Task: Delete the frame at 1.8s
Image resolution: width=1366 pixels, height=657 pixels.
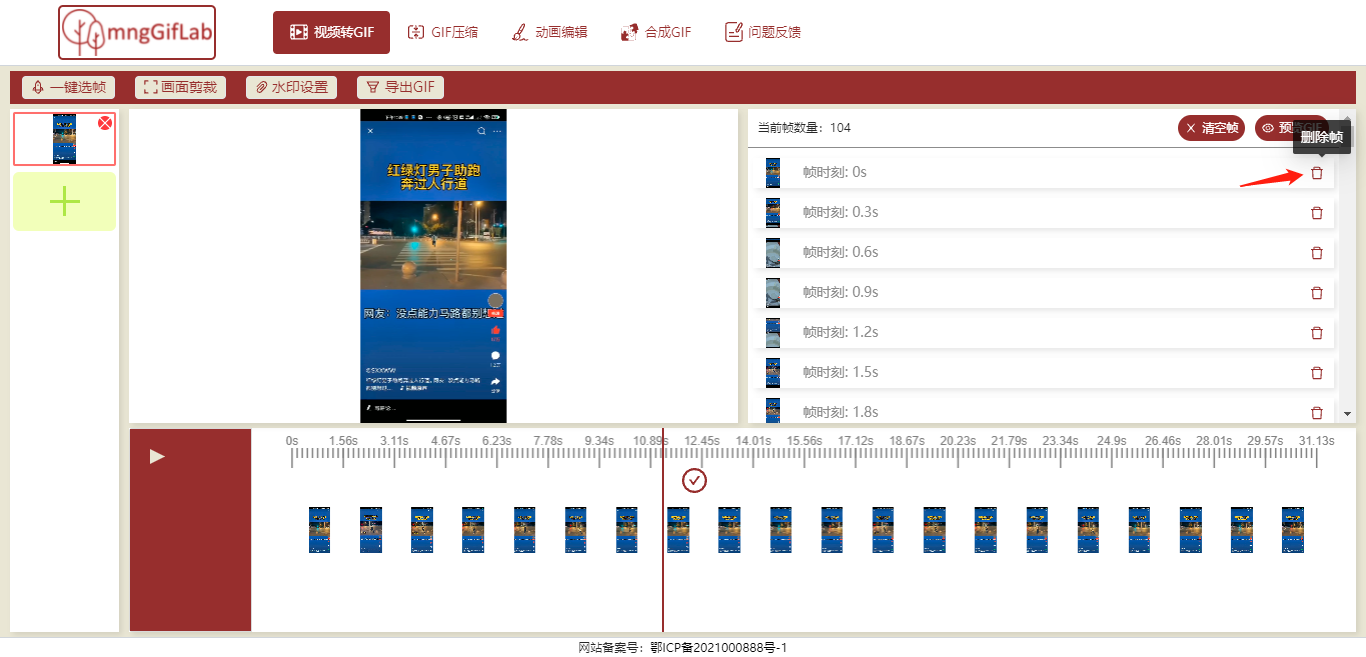Action: tap(1317, 412)
